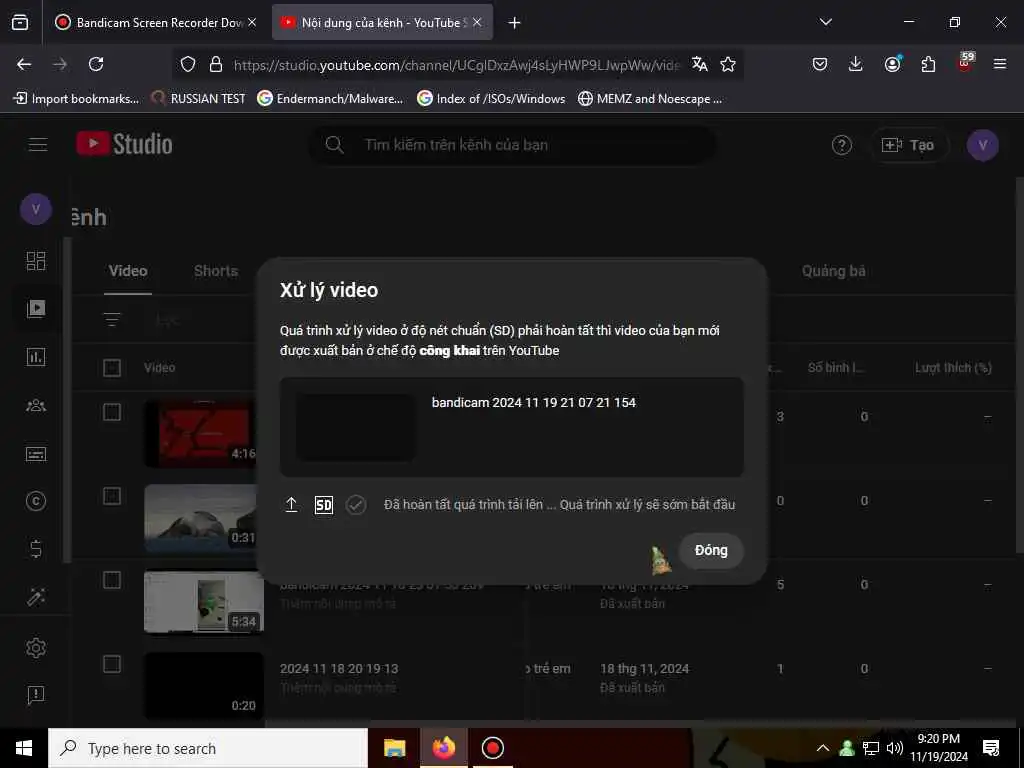Viewport: 1024px width, 768px height.
Task: Click the SD processing icon in the dialog
Action: (x=323, y=505)
